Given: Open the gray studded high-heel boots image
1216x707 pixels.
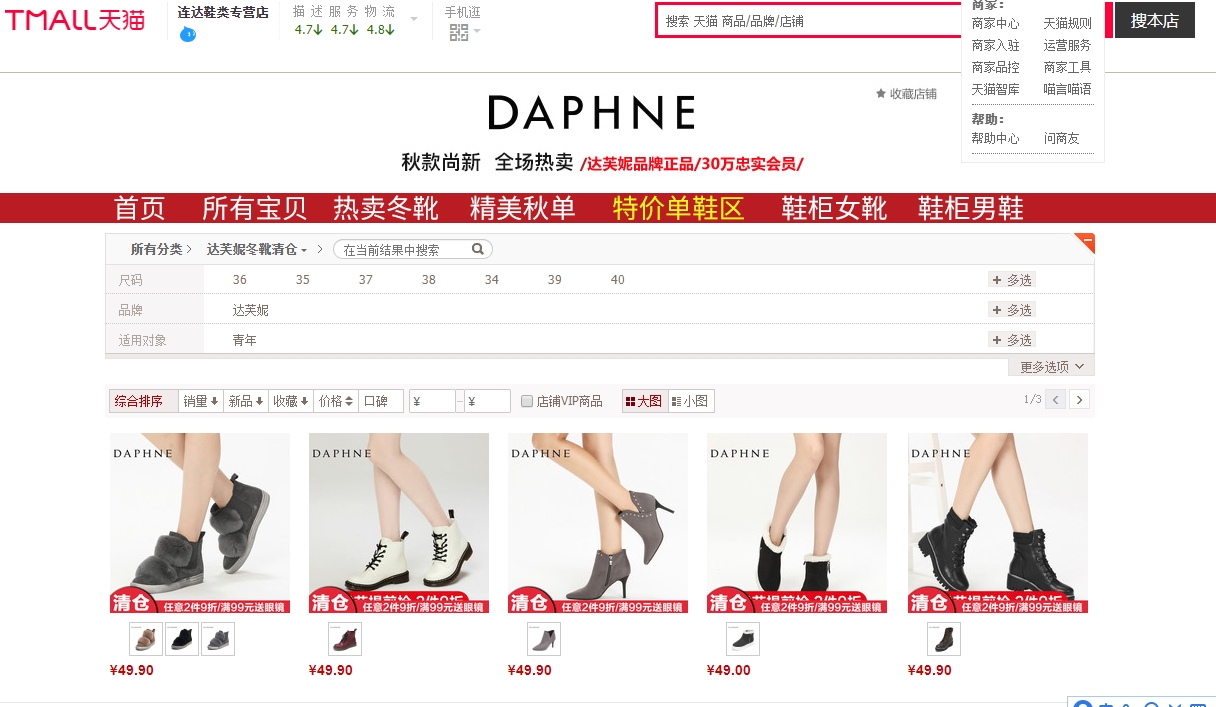Looking at the screenshot, I should coord(598,523).
